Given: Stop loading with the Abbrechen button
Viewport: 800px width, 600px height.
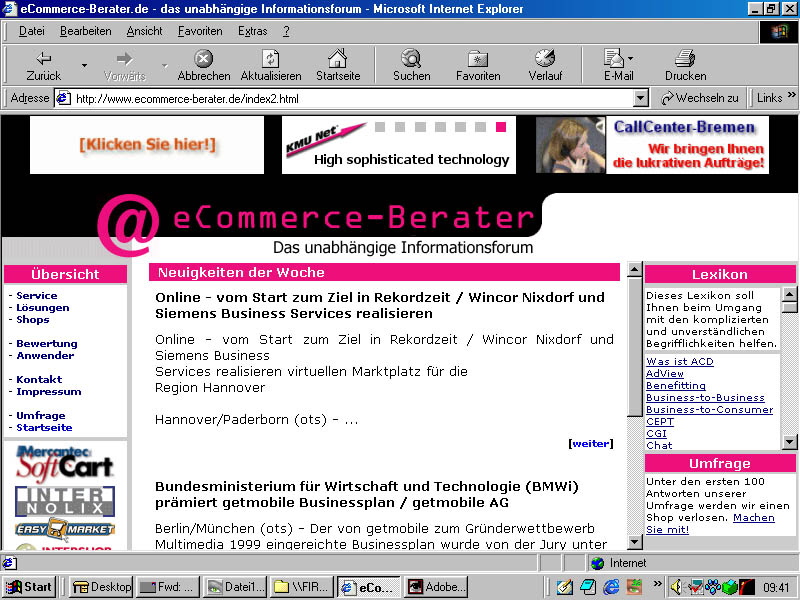Looking at the screenshot, I should pos(204,65).
